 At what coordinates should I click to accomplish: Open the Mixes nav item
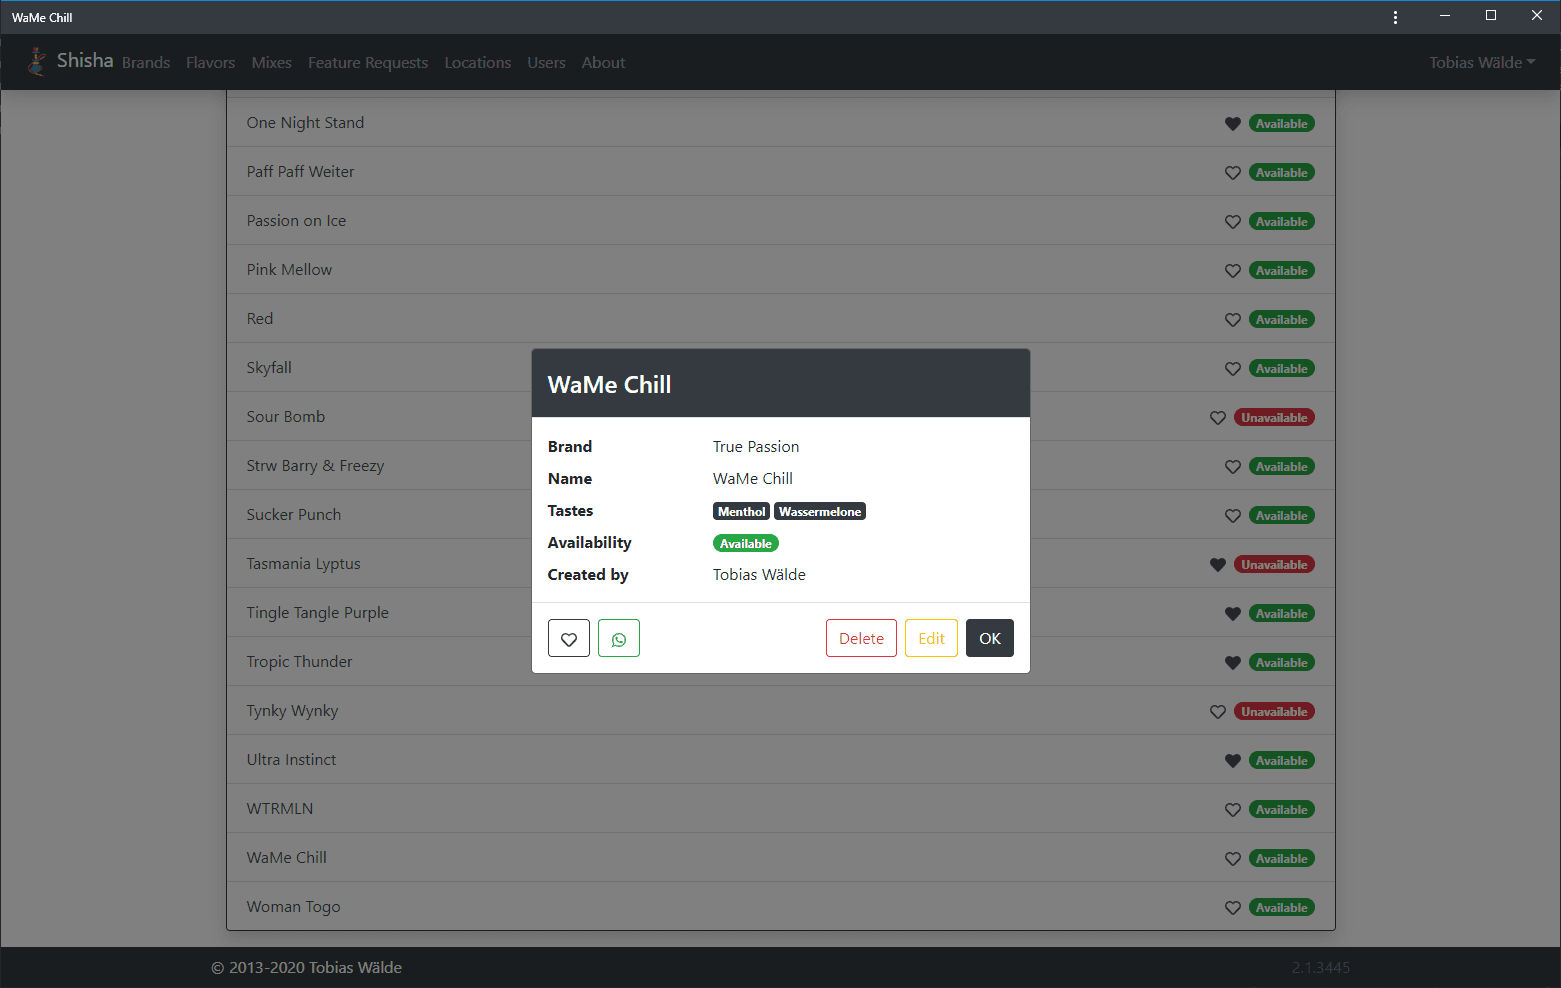[272, 62]
